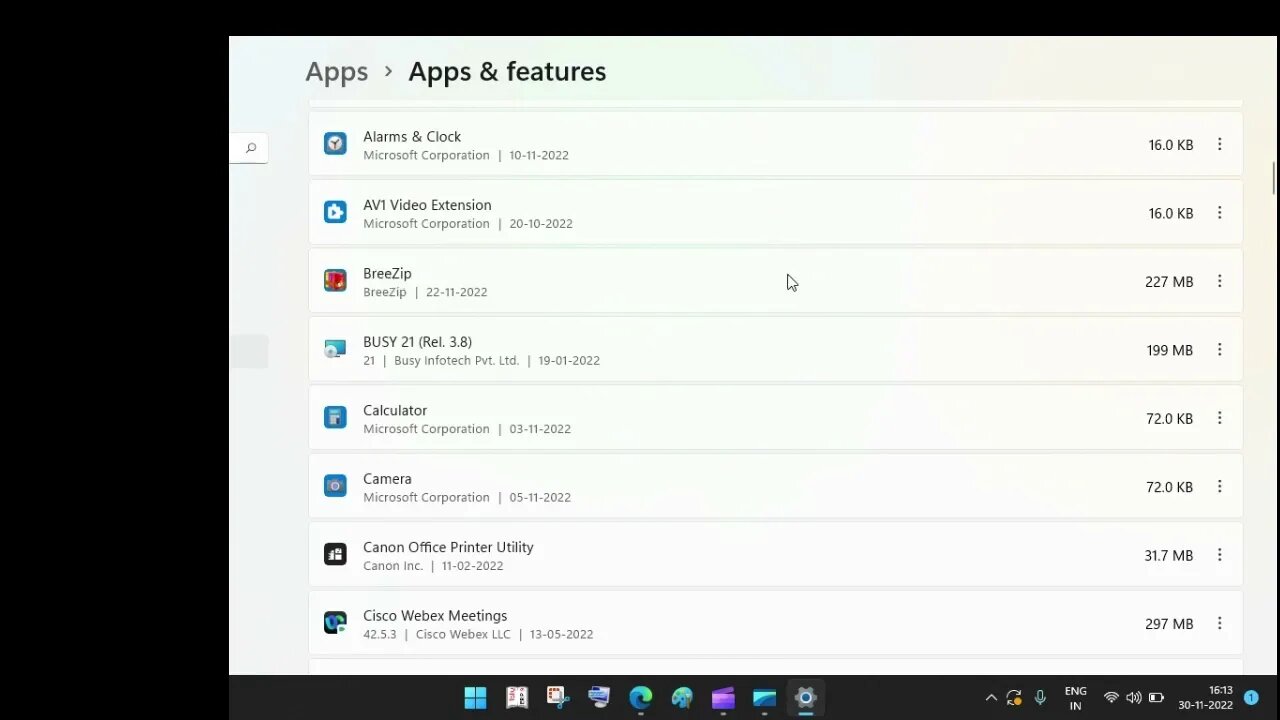
Task: Select Cisco Webex Meetings name
Action: pos(435,616)
